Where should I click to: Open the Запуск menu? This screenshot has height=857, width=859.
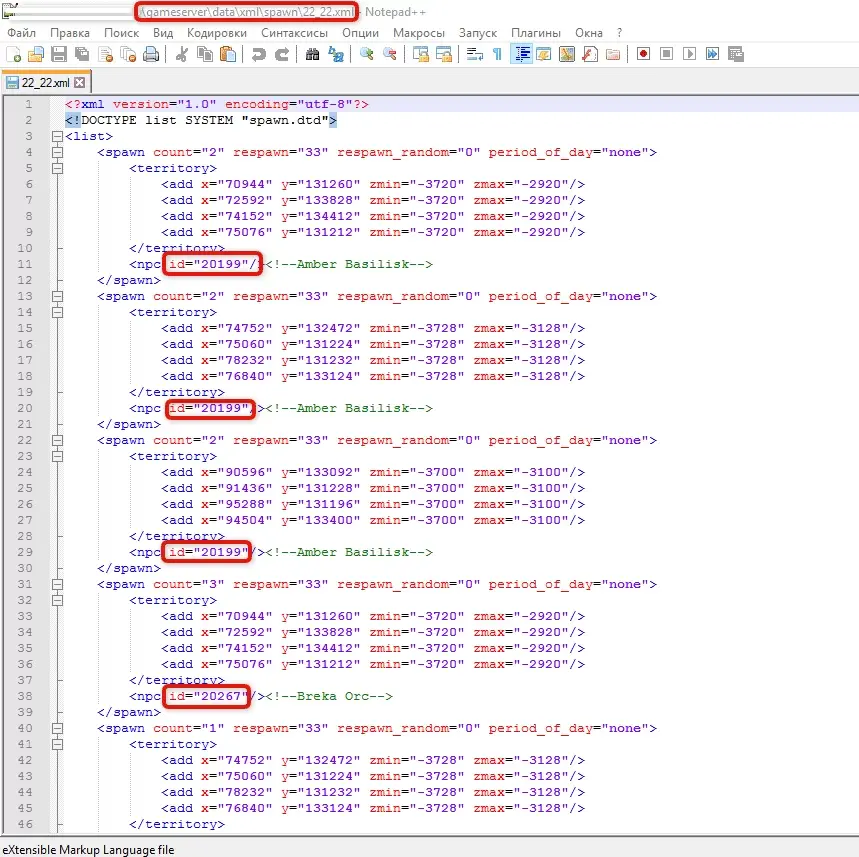[x=478, y=33]
